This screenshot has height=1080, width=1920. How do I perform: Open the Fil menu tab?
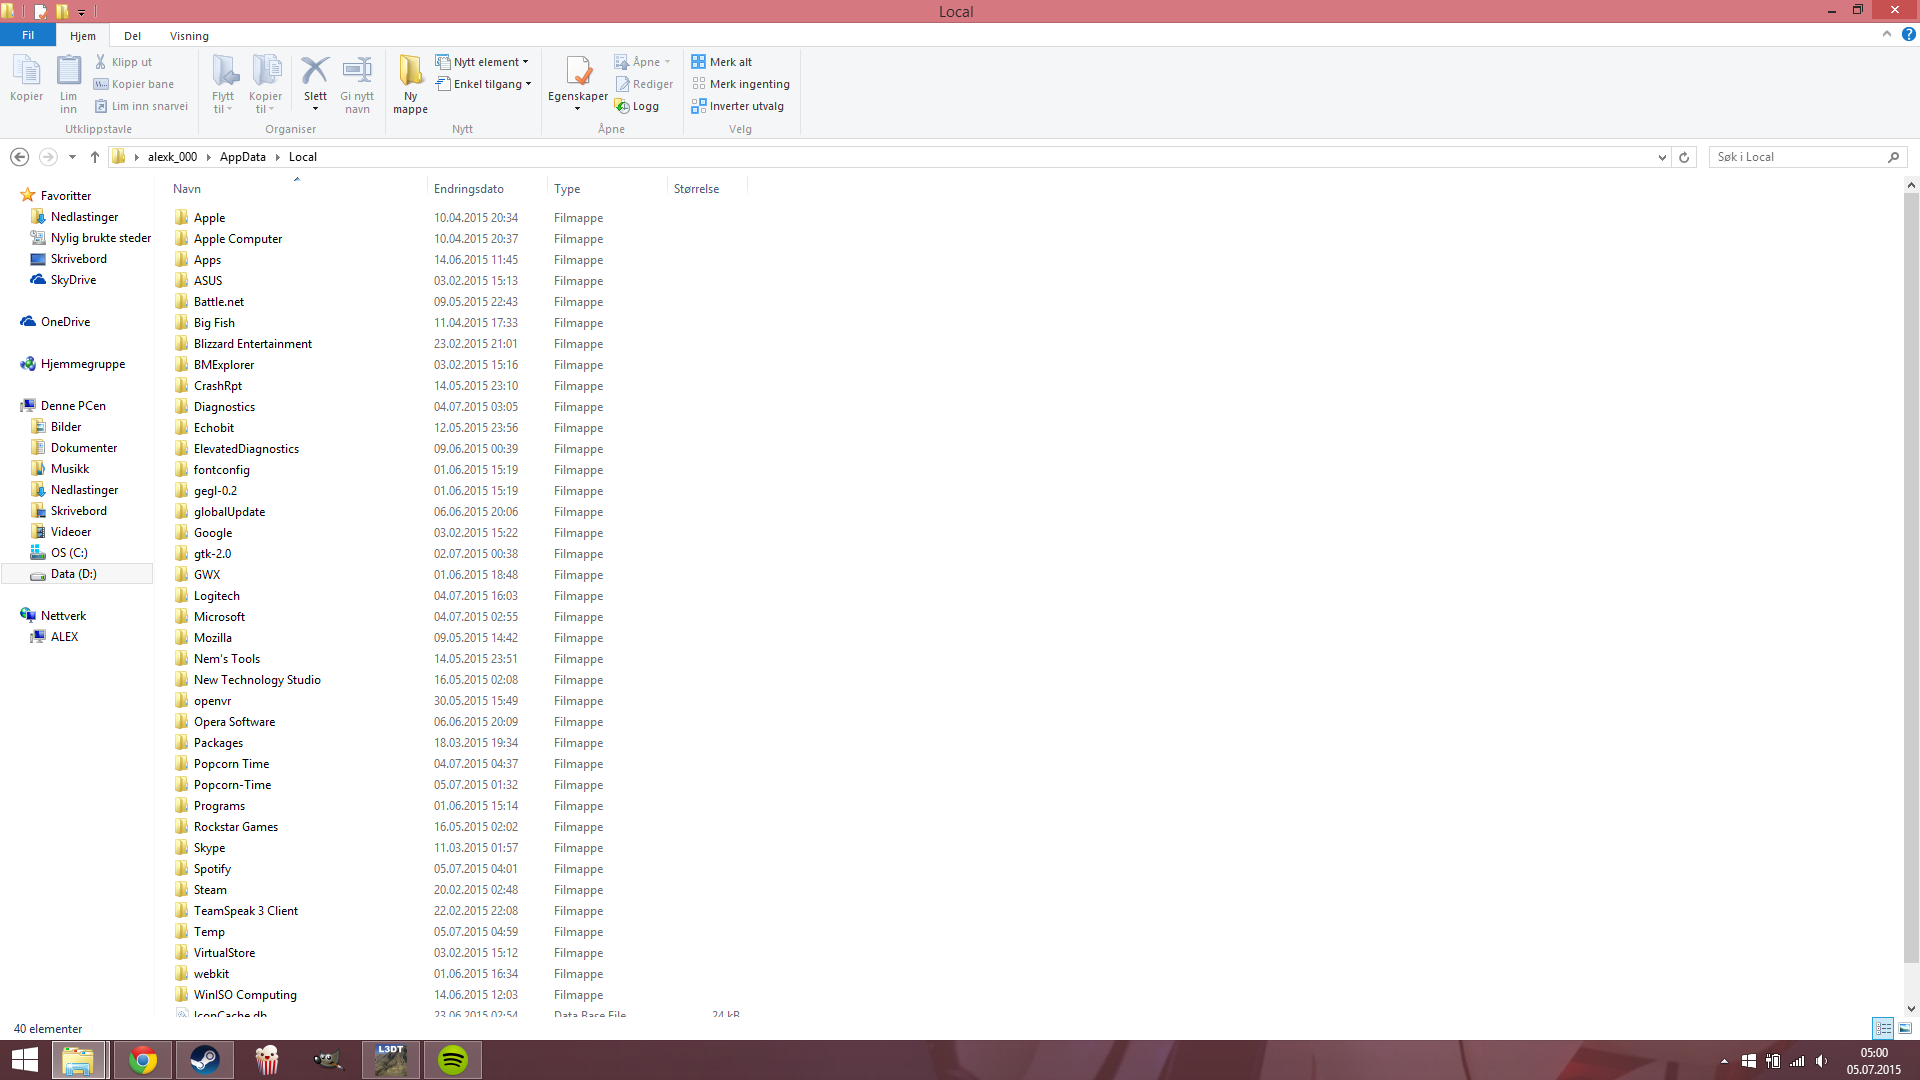coord(28,35)
